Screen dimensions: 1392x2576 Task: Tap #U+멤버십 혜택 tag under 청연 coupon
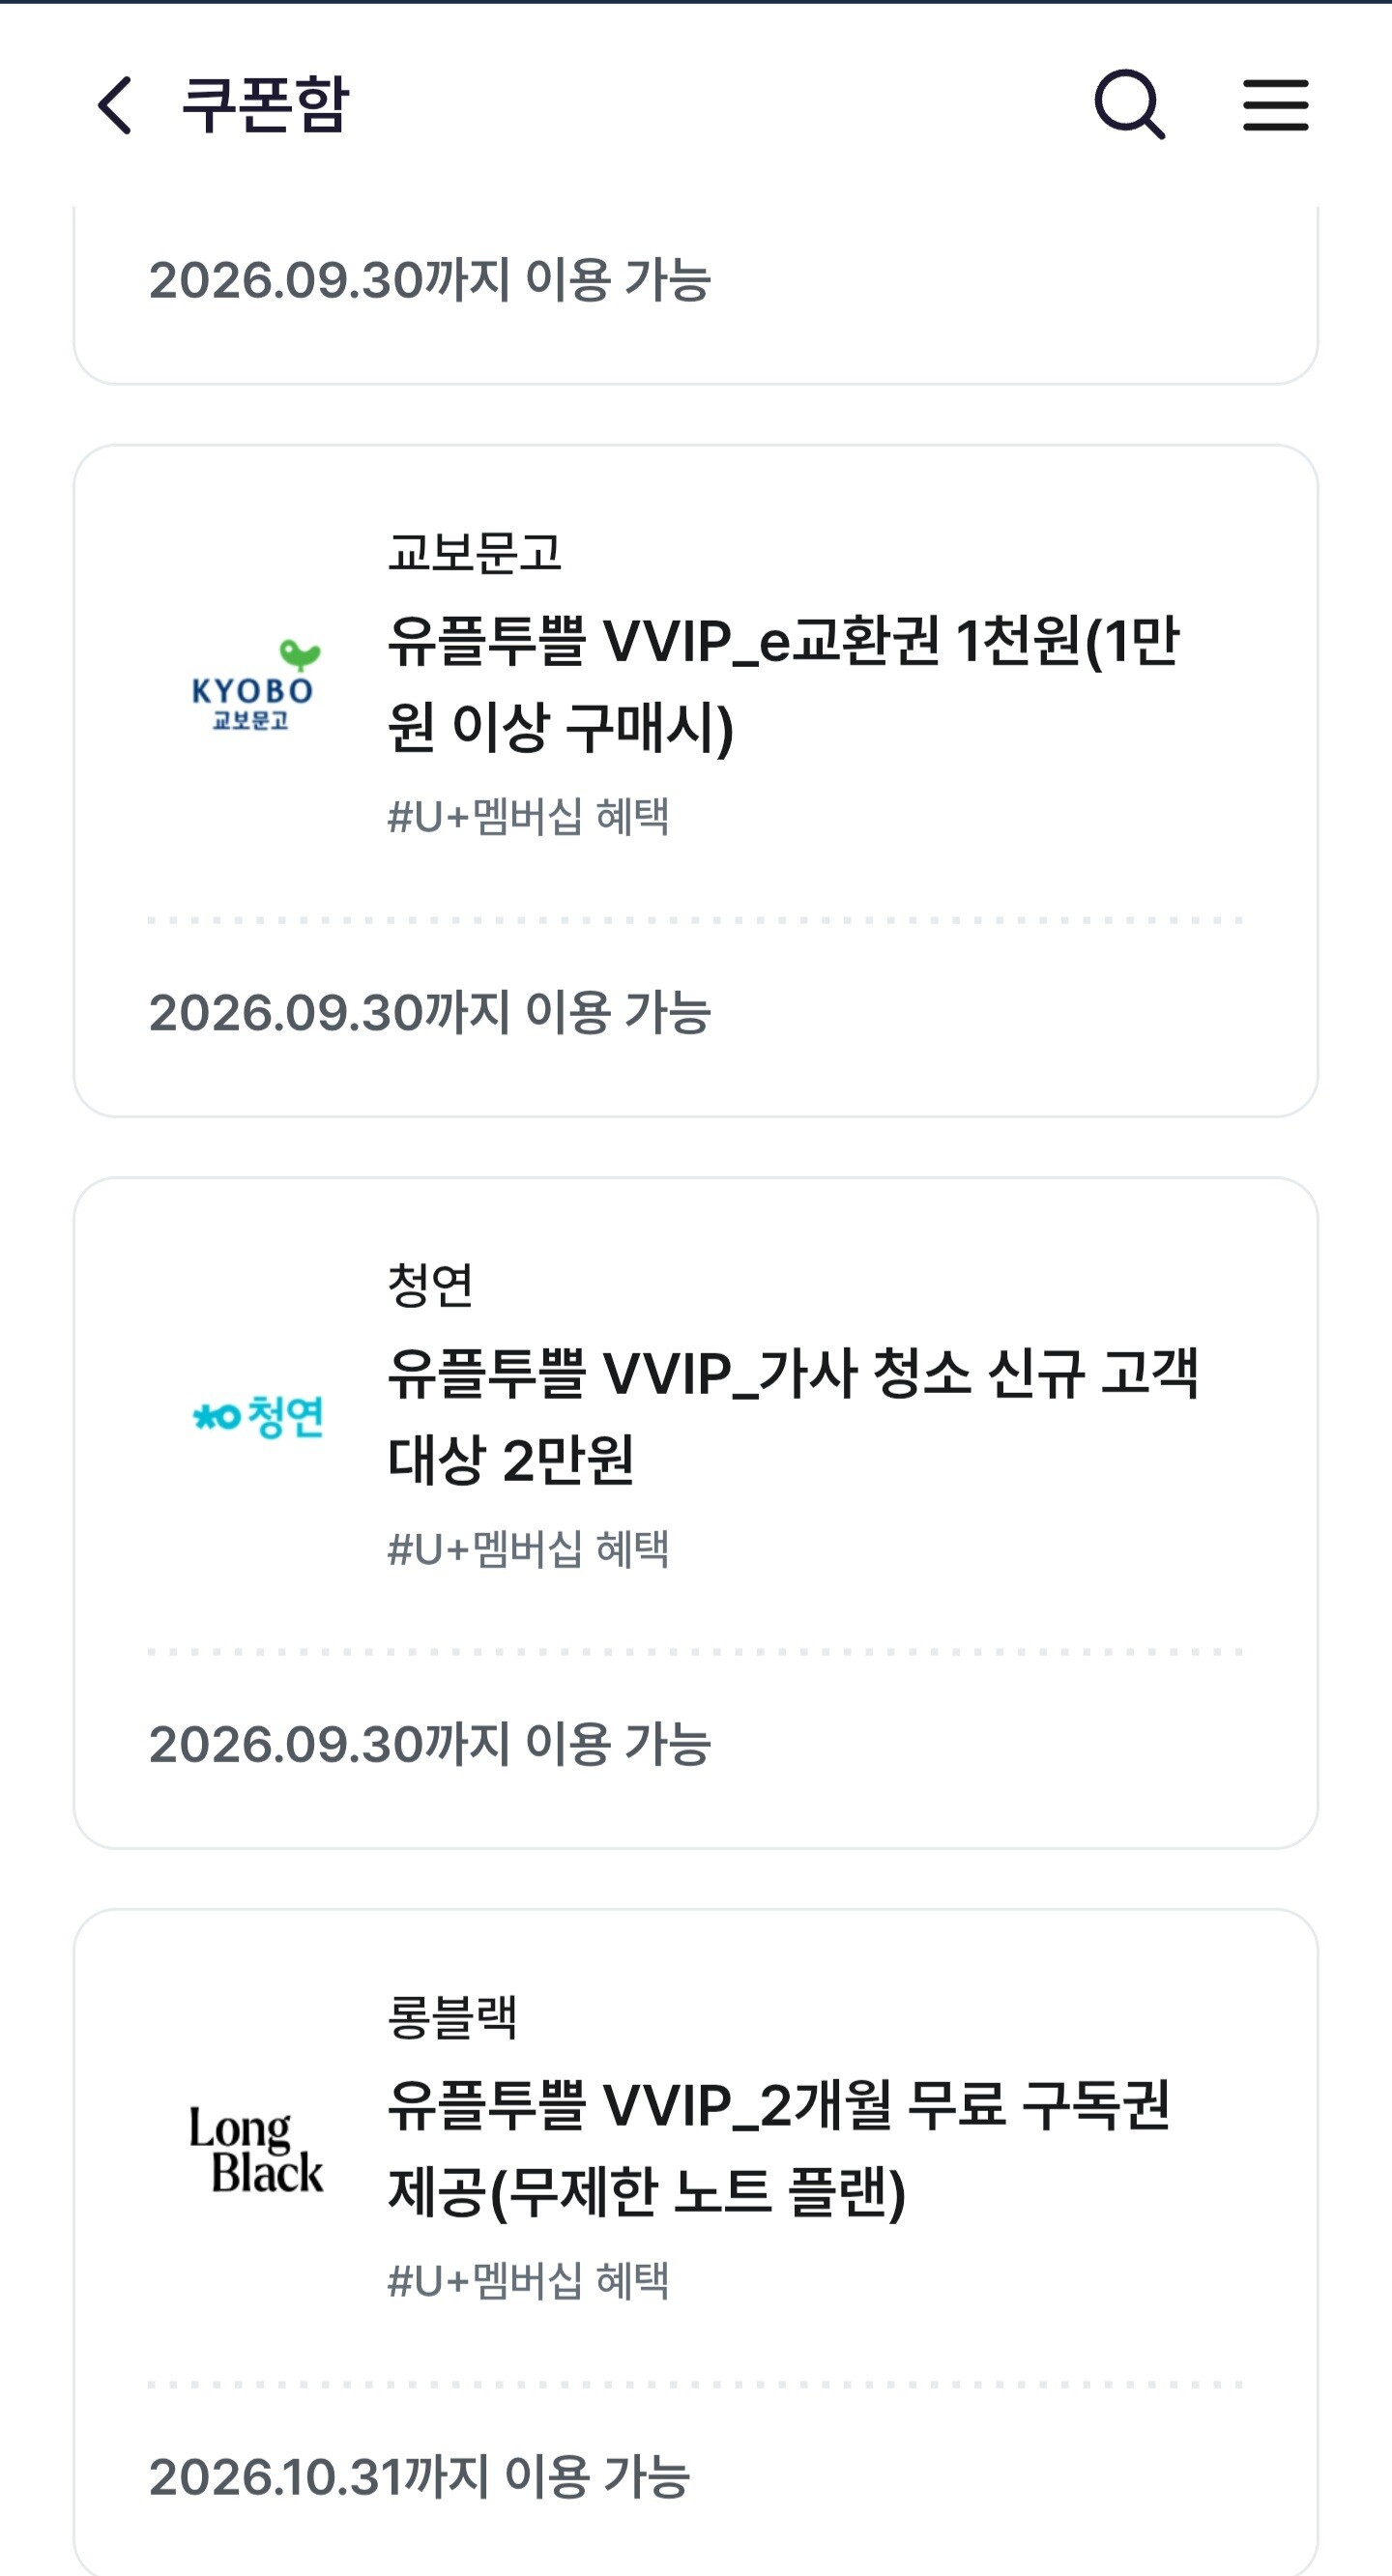pos(528,1548)
